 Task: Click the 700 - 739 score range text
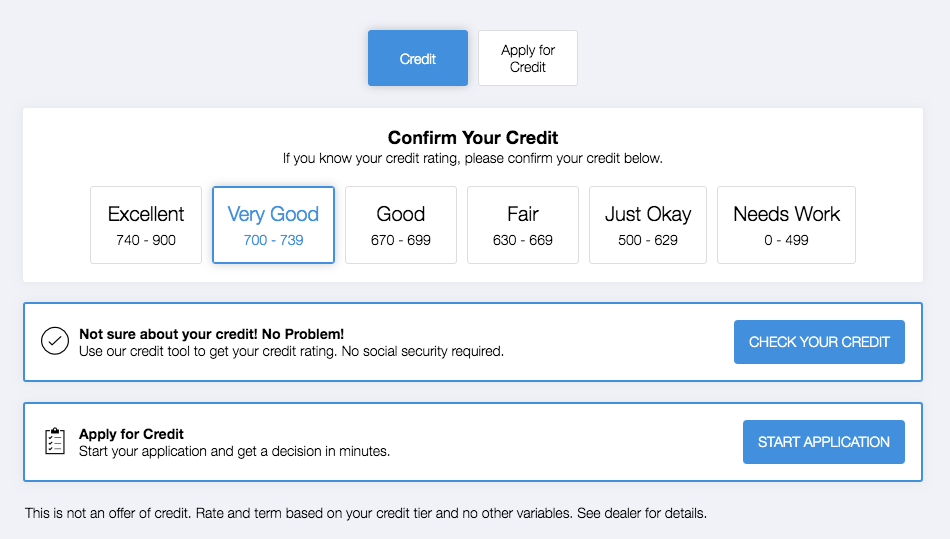coord(273,240)
